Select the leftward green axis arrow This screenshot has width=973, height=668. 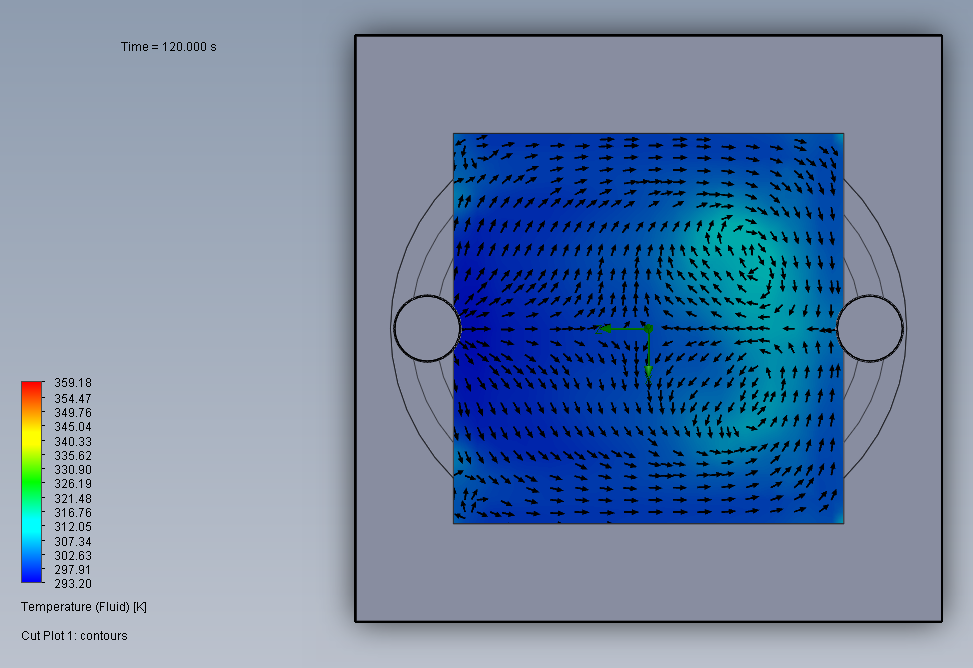pyautogui.click(x=621, y=328)
